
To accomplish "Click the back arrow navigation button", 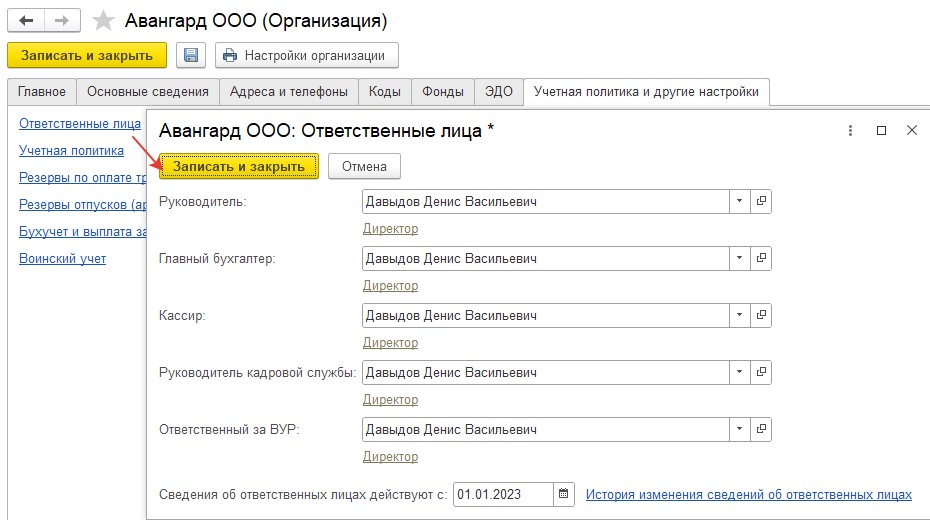I will (x=26, y=21).
